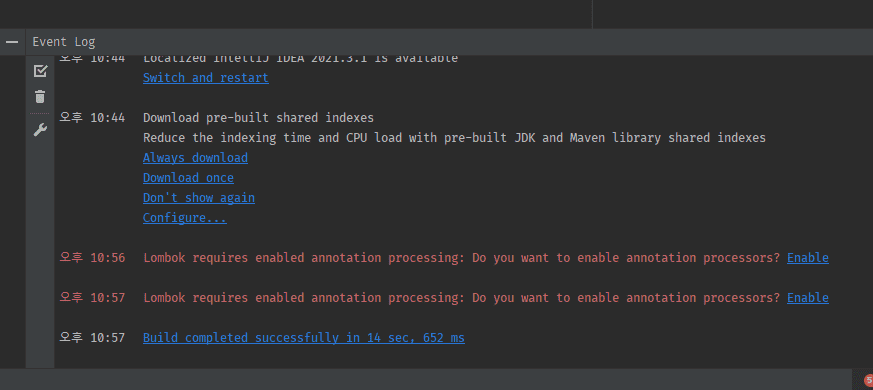Open Event Log settings with the wrench icon
Viewport: 873px width, 390px height.
[40, 130]
